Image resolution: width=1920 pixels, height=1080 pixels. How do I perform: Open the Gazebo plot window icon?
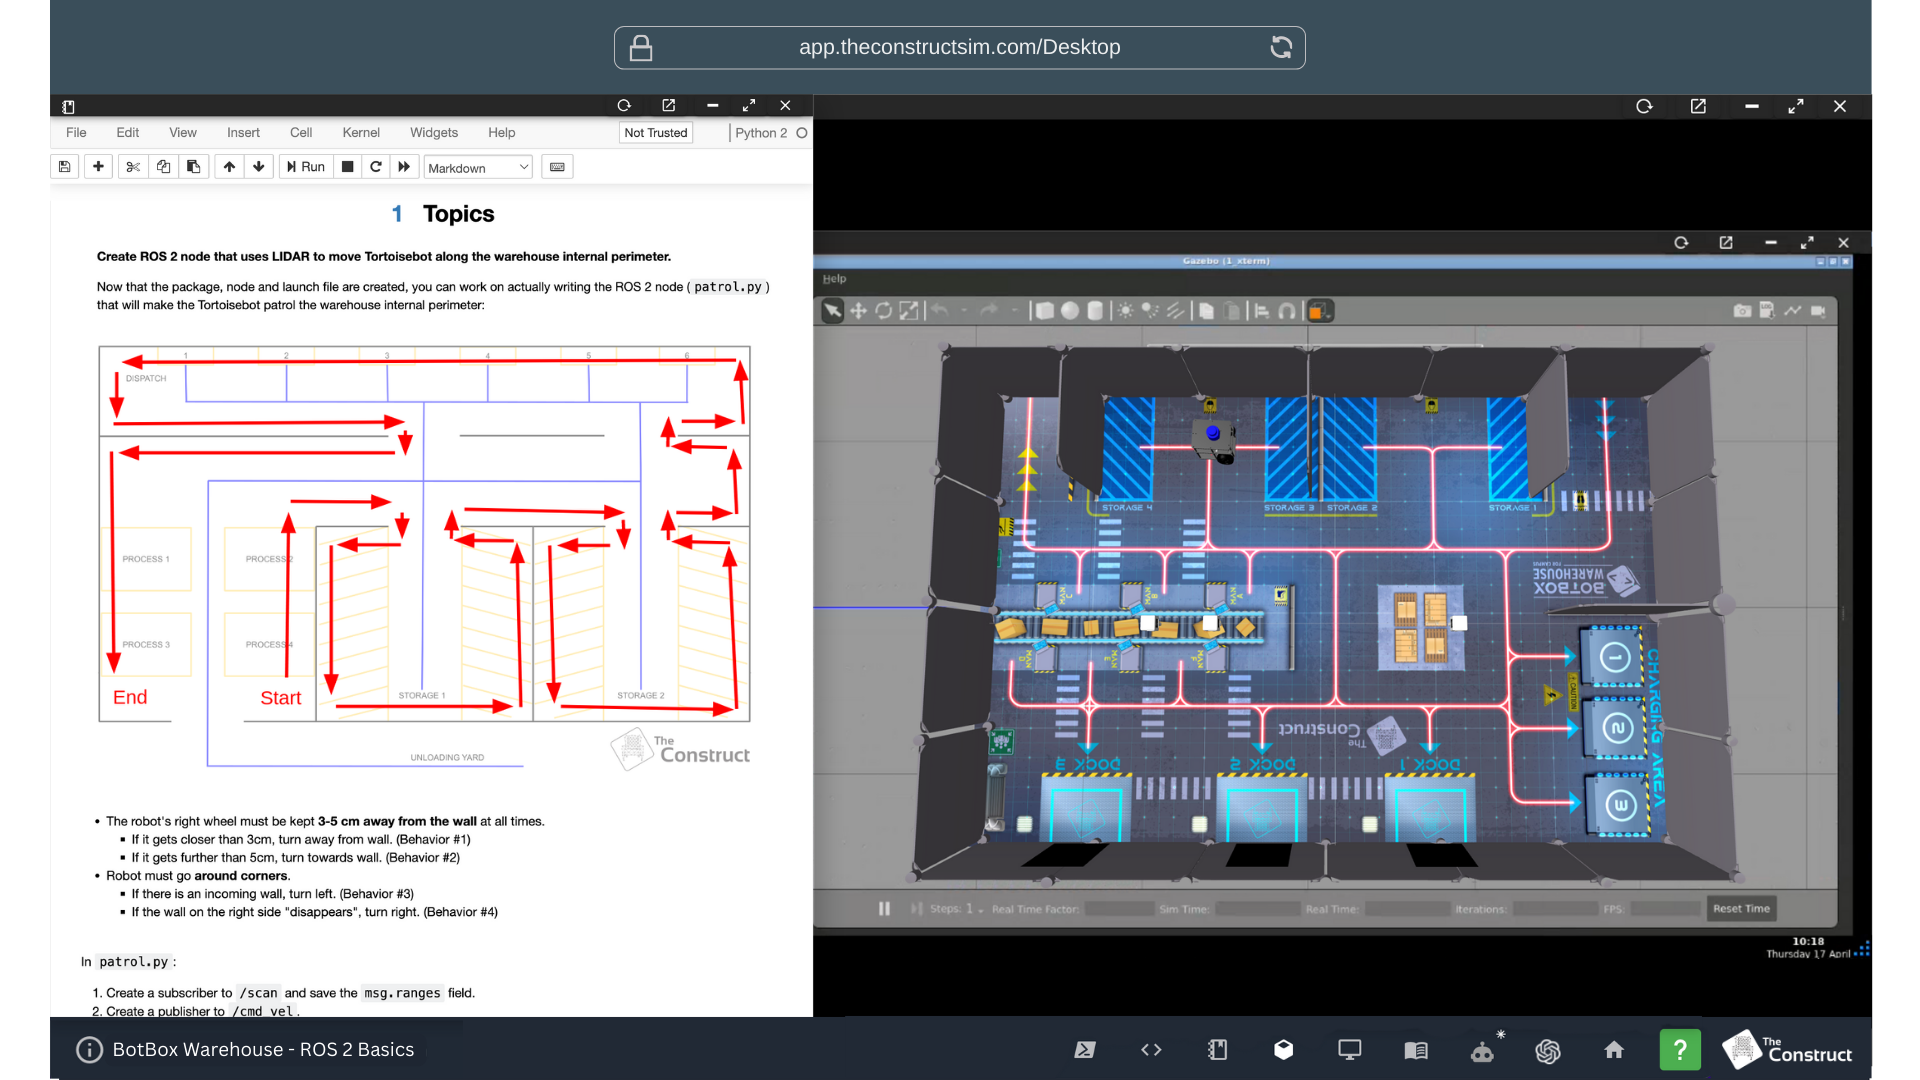[x=1792, y=311]
